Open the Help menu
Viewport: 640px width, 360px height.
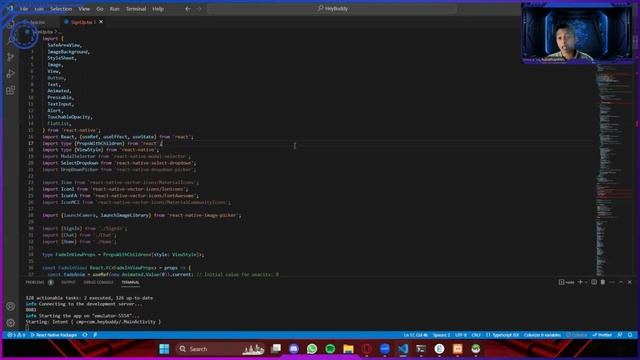click(158, 9)
